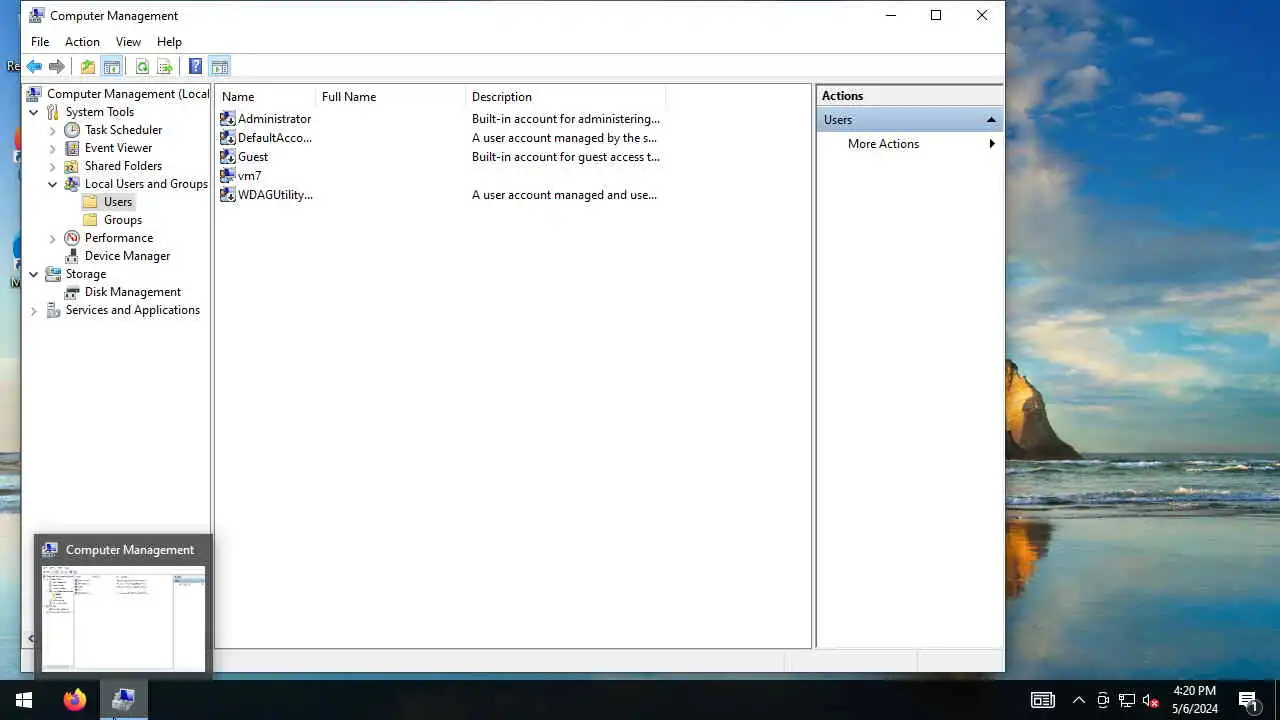Open the notification center icon

pos(1248,701)
